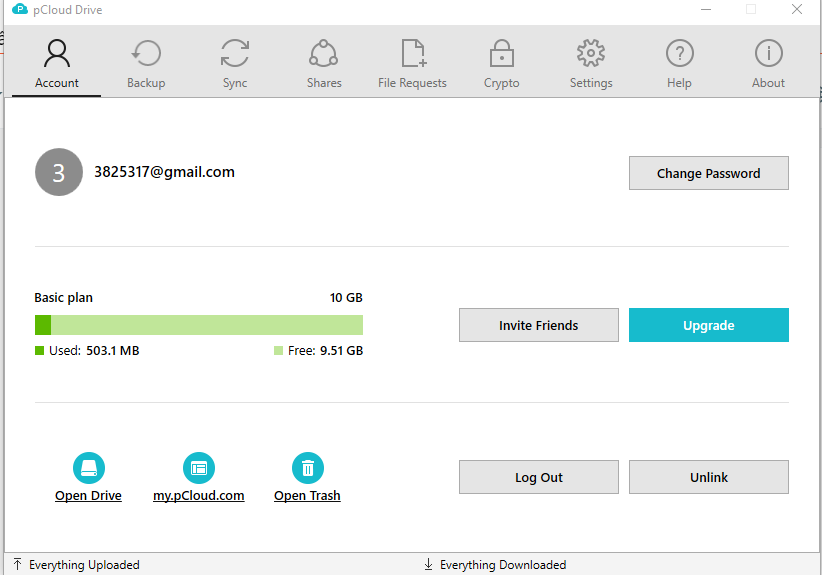Close the pCloud Drive window
This screenshot has width=822, height=575.
(x=797, y=9)
